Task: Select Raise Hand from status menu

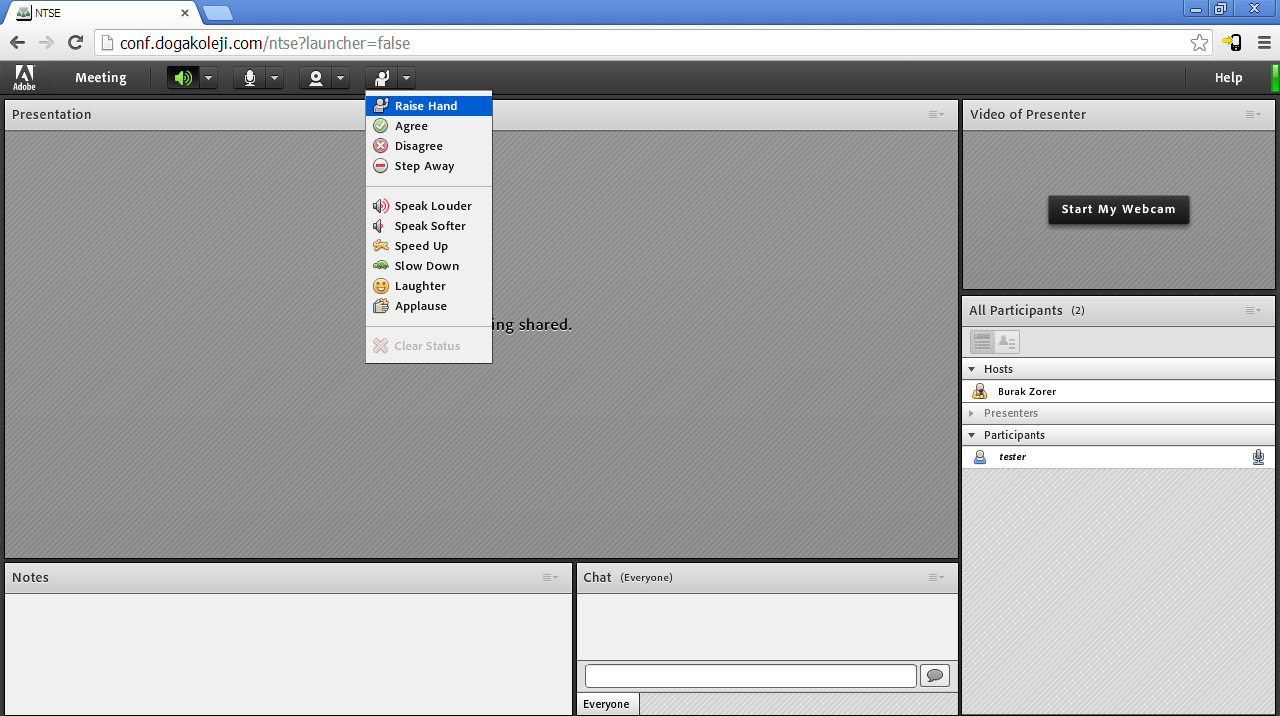Action: [426, 106]
